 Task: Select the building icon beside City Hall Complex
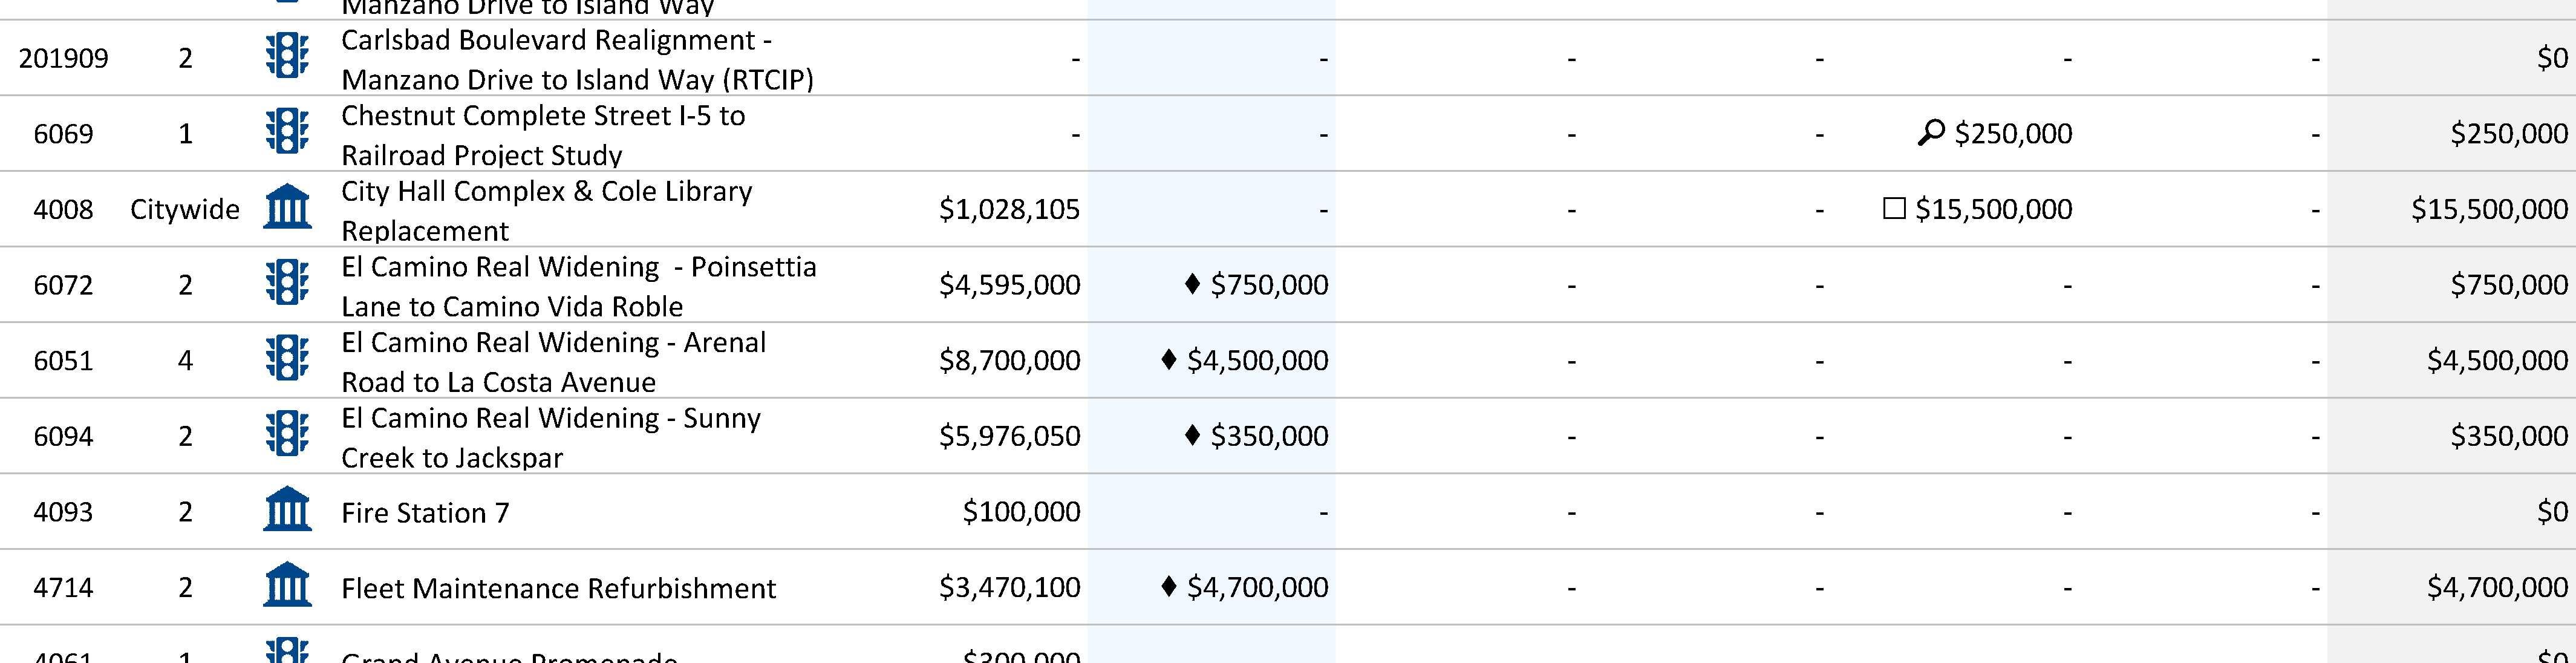tap(287, 207)
